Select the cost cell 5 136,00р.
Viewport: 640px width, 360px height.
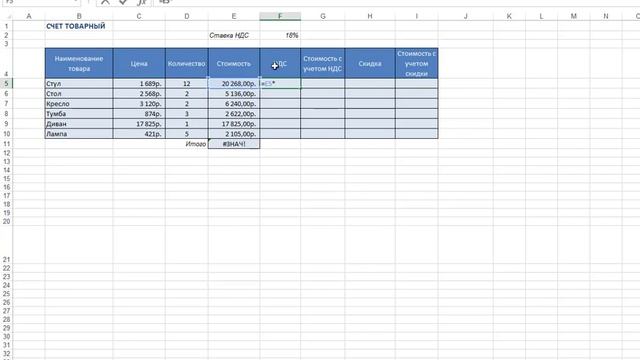click(233, 93)
